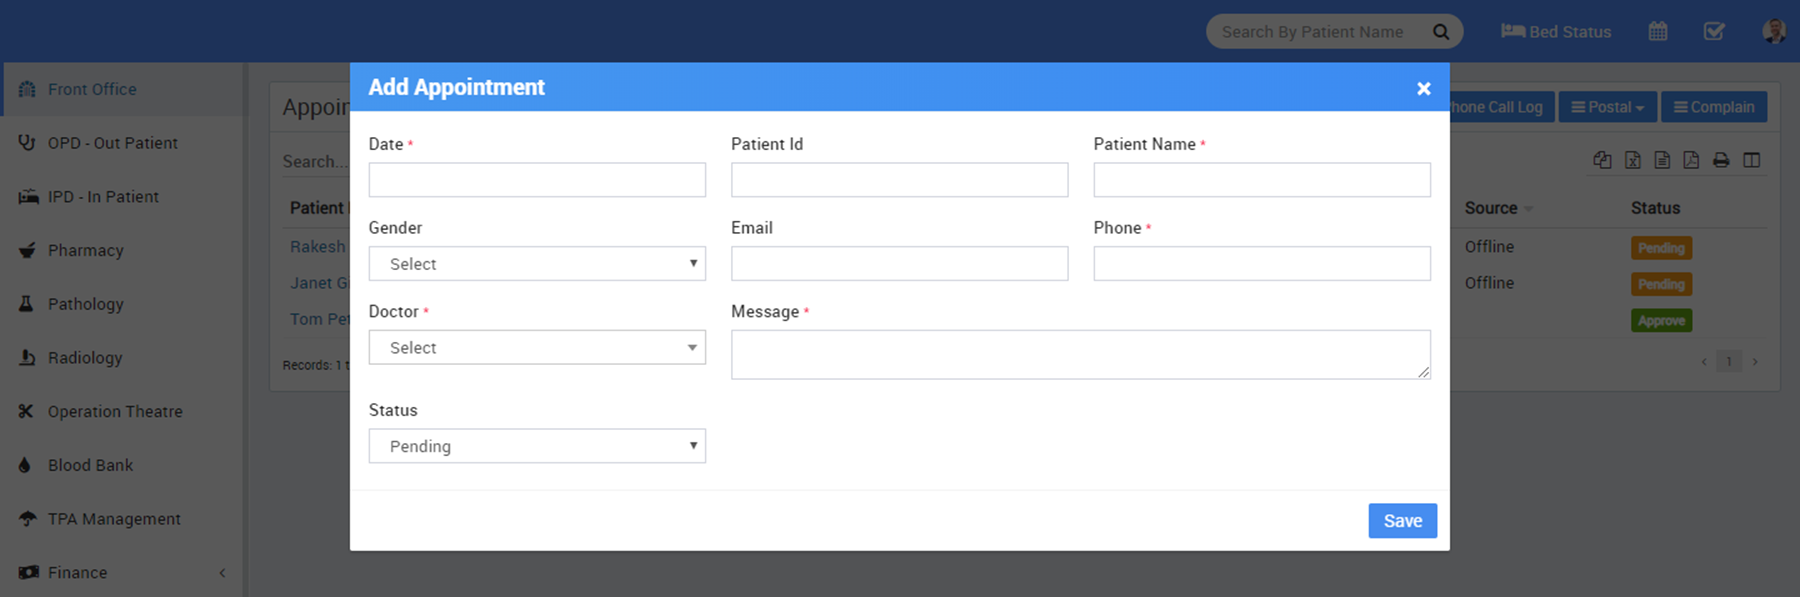Open the task checklist icon
Viewport: 1800px width, 597px height.
(1713, 31)
